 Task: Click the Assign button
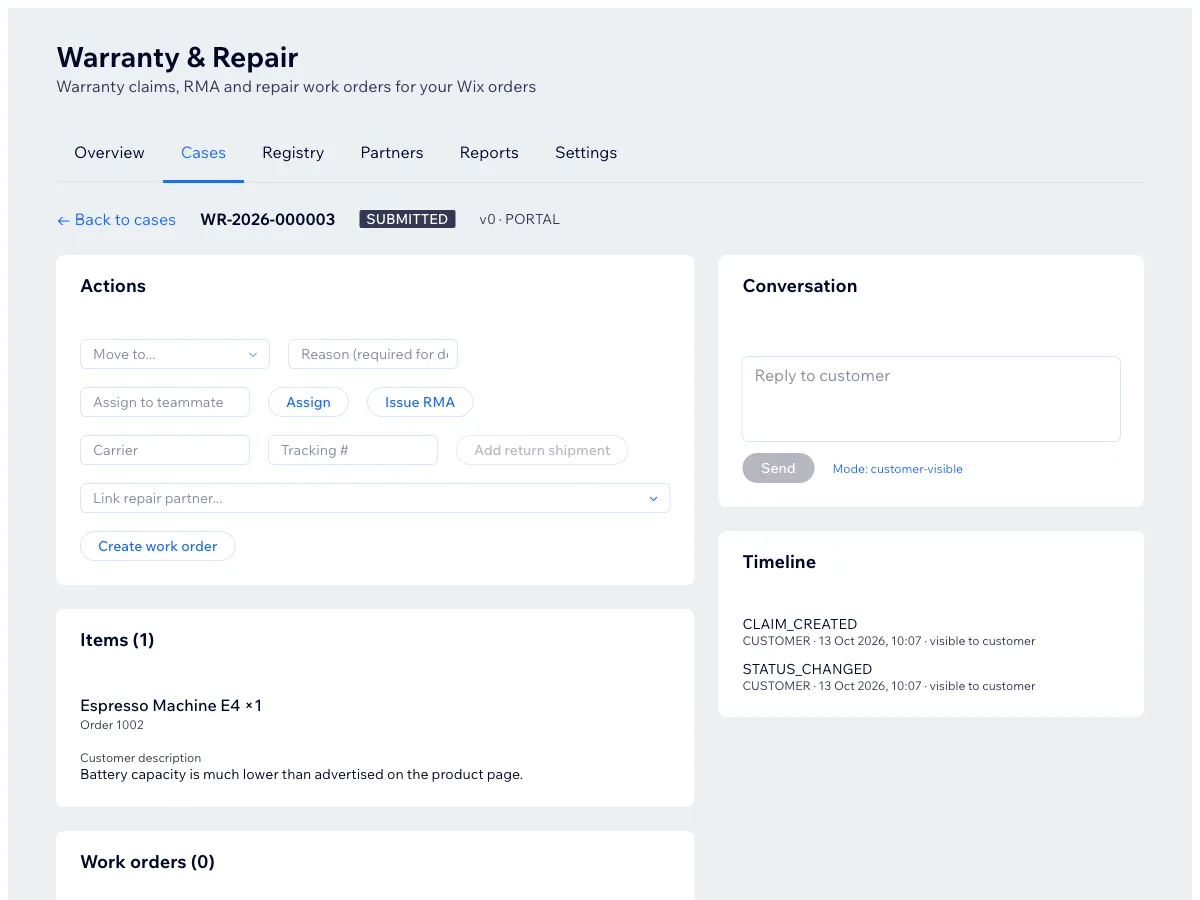[308, 402]
